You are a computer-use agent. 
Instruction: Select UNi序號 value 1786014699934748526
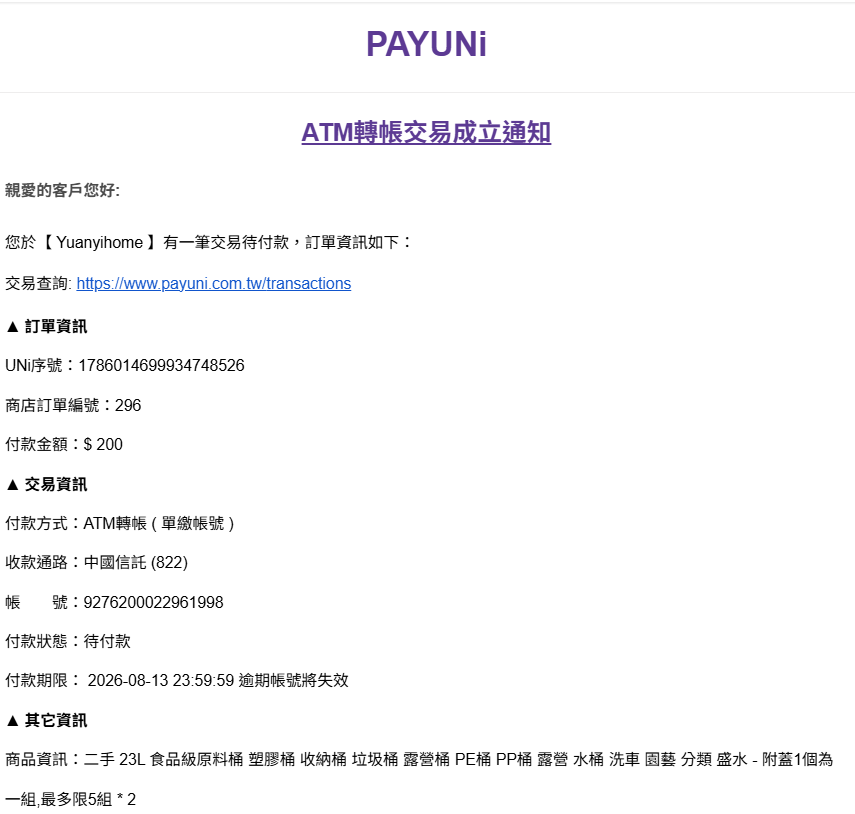[161, 365]
